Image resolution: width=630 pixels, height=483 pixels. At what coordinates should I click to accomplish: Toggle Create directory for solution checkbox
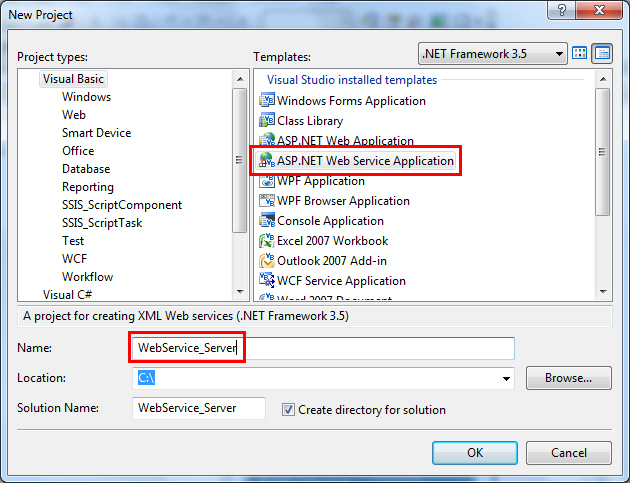(x=289, y=409)
